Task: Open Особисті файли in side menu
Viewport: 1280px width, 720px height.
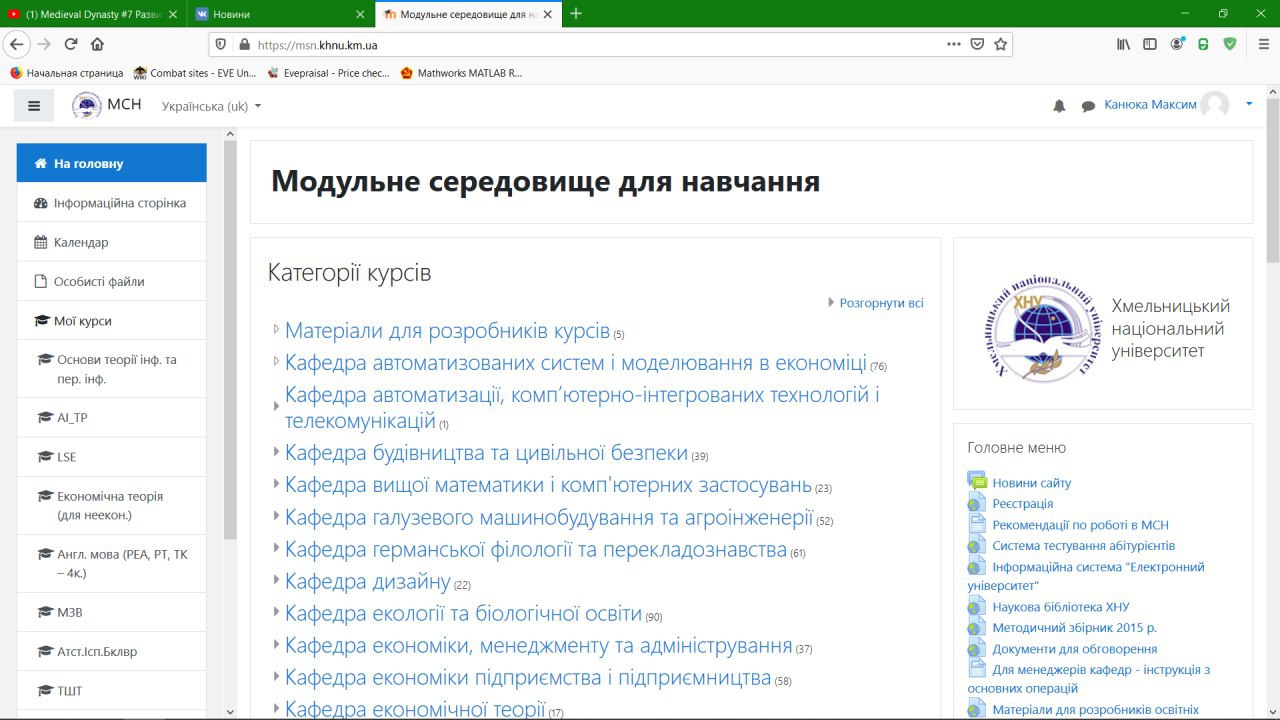Action: tap(111, 282)
